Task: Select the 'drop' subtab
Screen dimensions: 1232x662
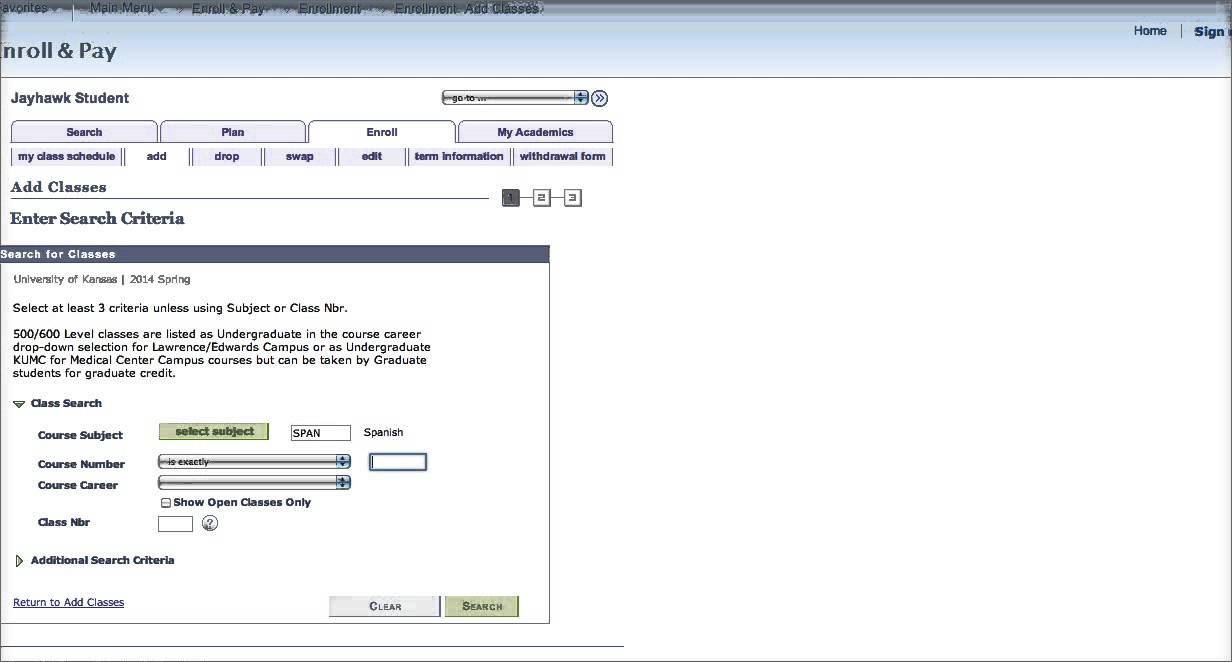Action: point(227,157)
